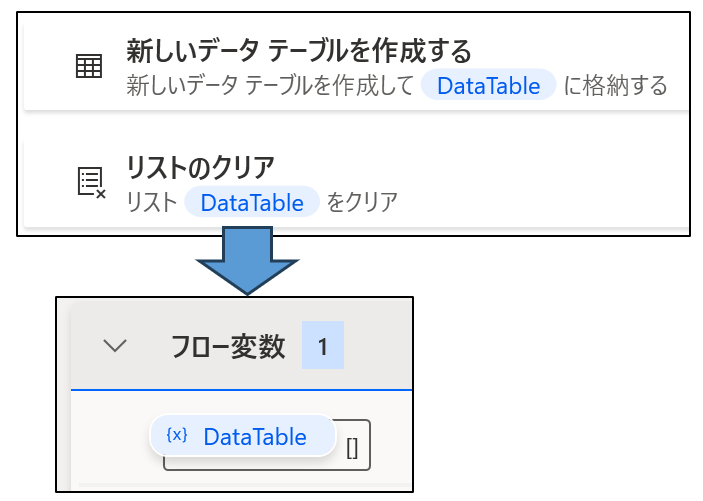Screen dimensions: 703x501
Task: Click the リスト subtitle word before DataTable
Action: click(152, 202)
